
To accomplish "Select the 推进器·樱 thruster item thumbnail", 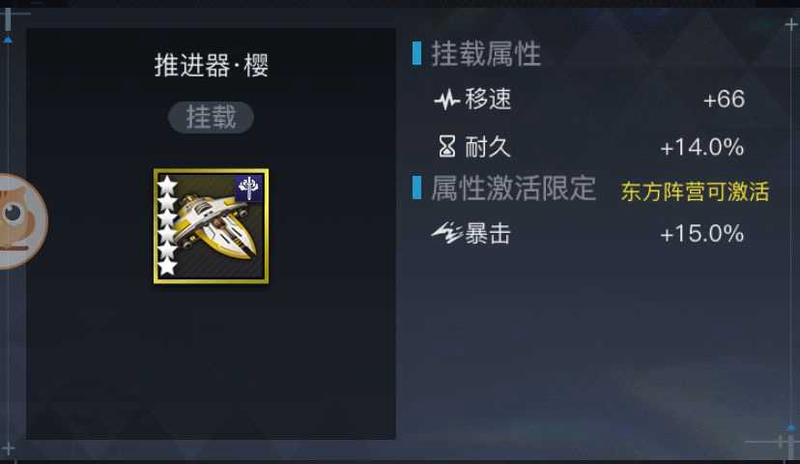I will pyautogui.click(x=211, y=226).
